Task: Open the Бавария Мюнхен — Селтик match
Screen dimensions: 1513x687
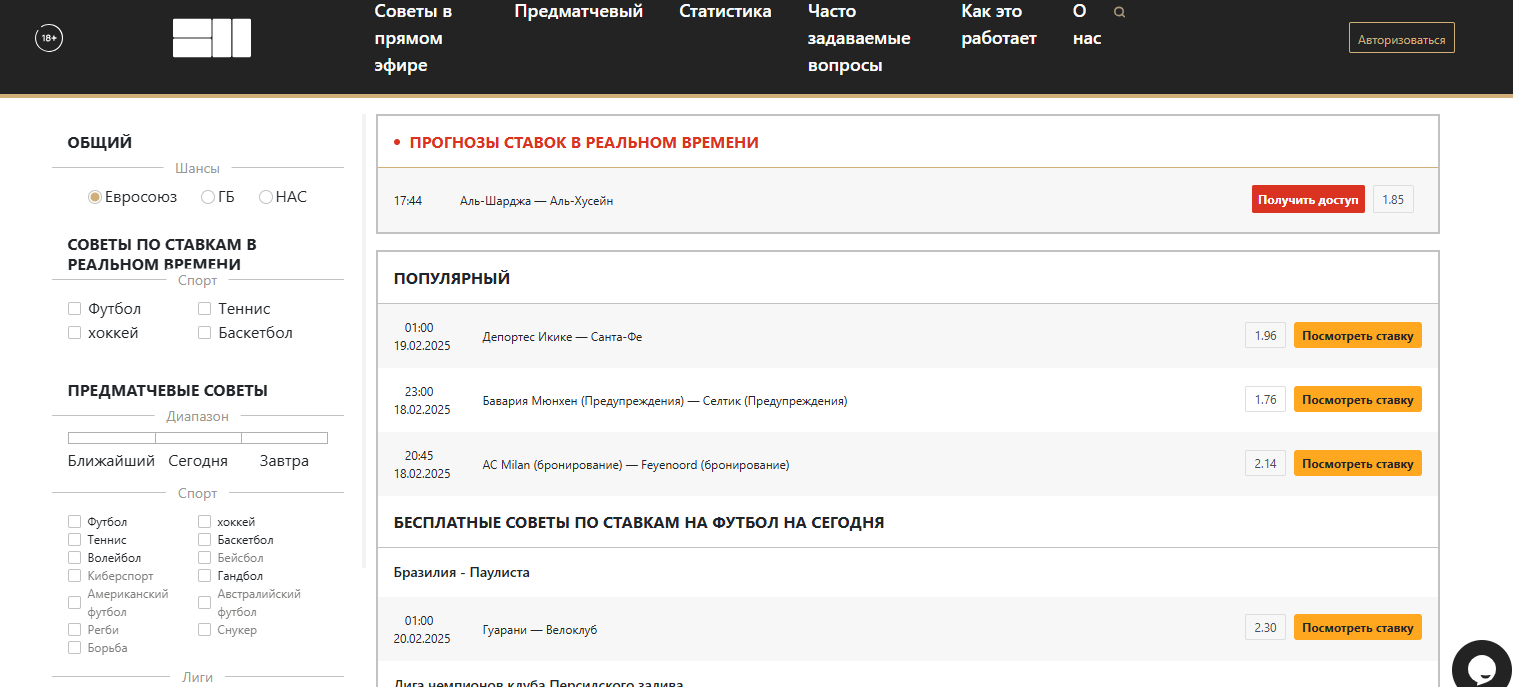Action: point(664,401)
